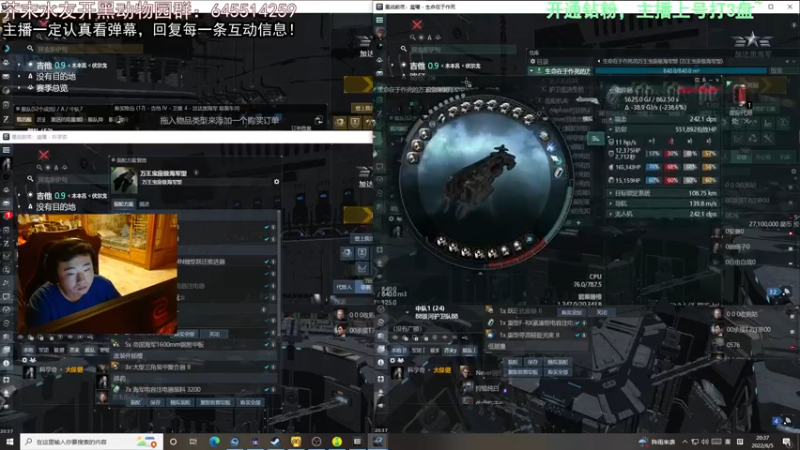Click cargo capacity bar 840.0/840.0 m³

click(681, 71)
